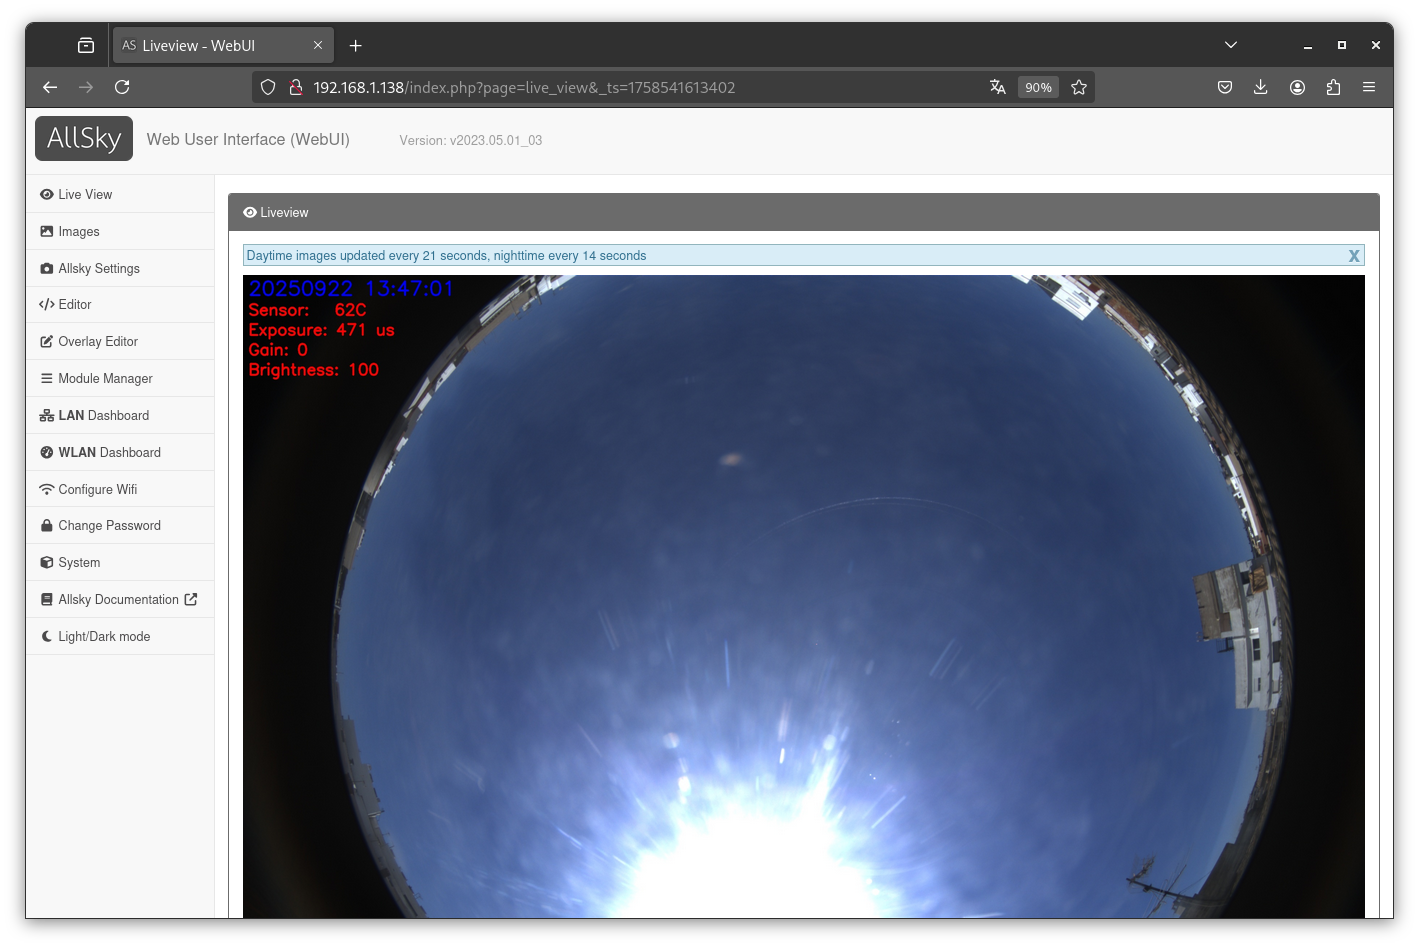Click the Firefox account profile icon

1297,87
